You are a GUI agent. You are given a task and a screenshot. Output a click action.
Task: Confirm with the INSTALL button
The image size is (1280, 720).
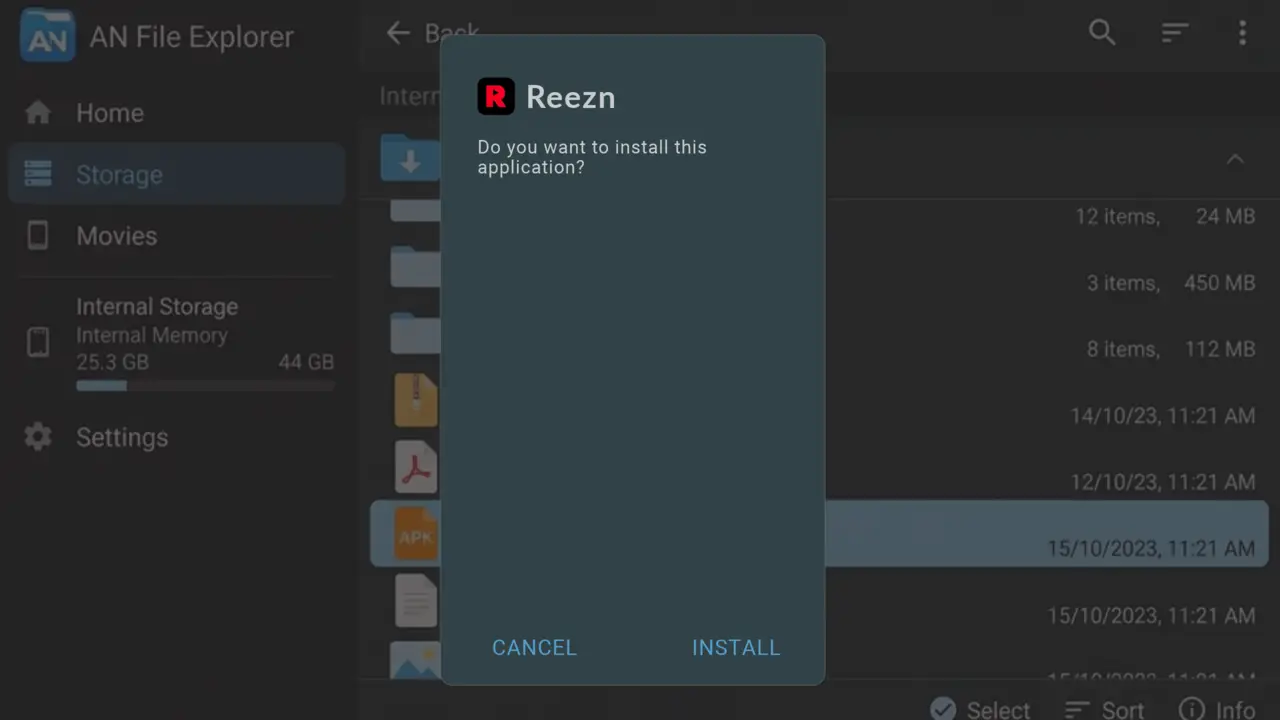tap(736, 647)
